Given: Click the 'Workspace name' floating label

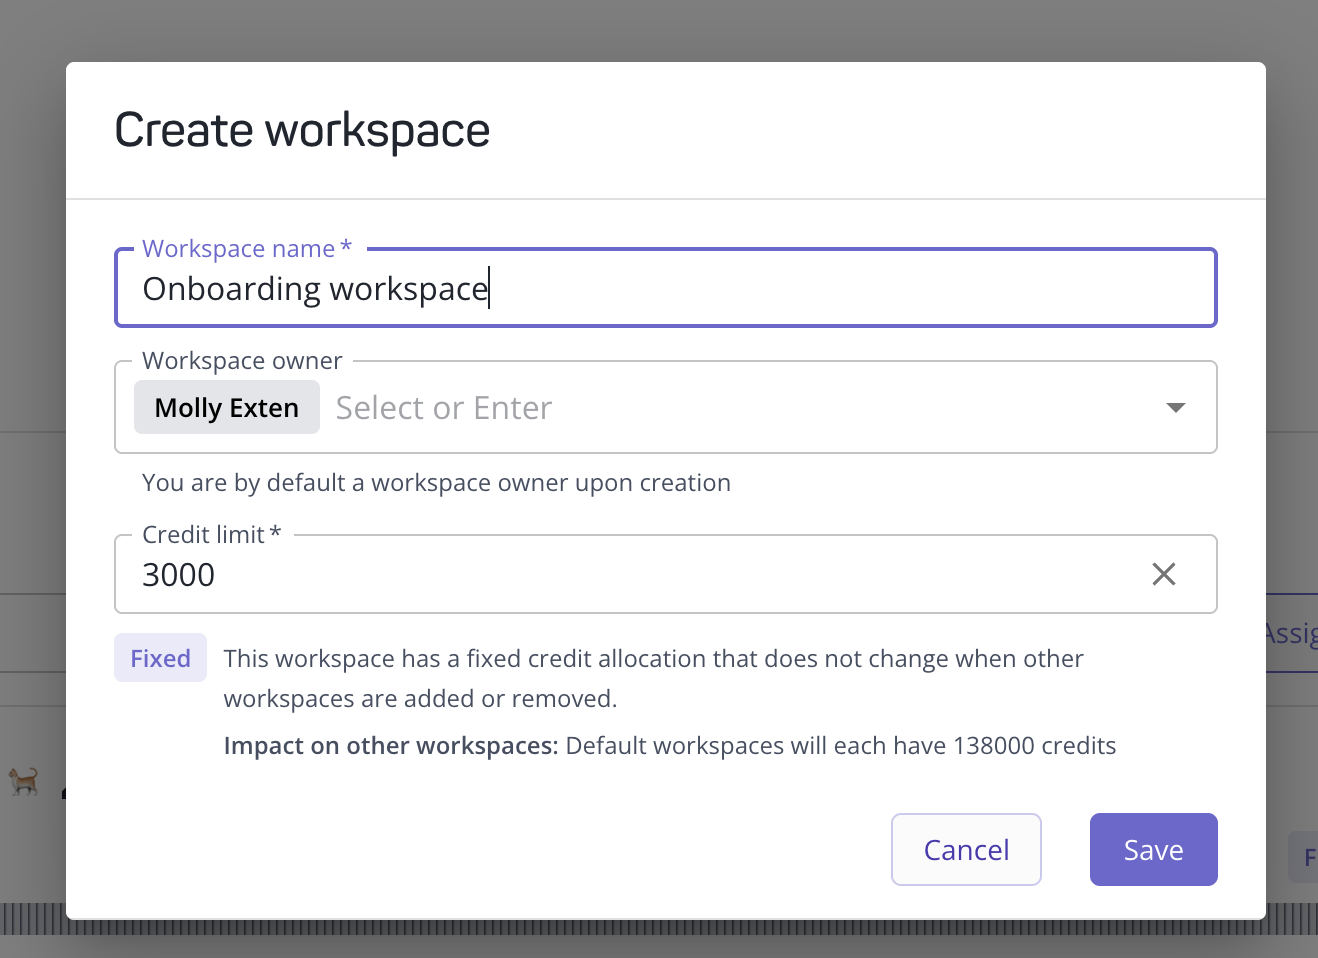Looking at the screenshot, I should coord(240,248).
